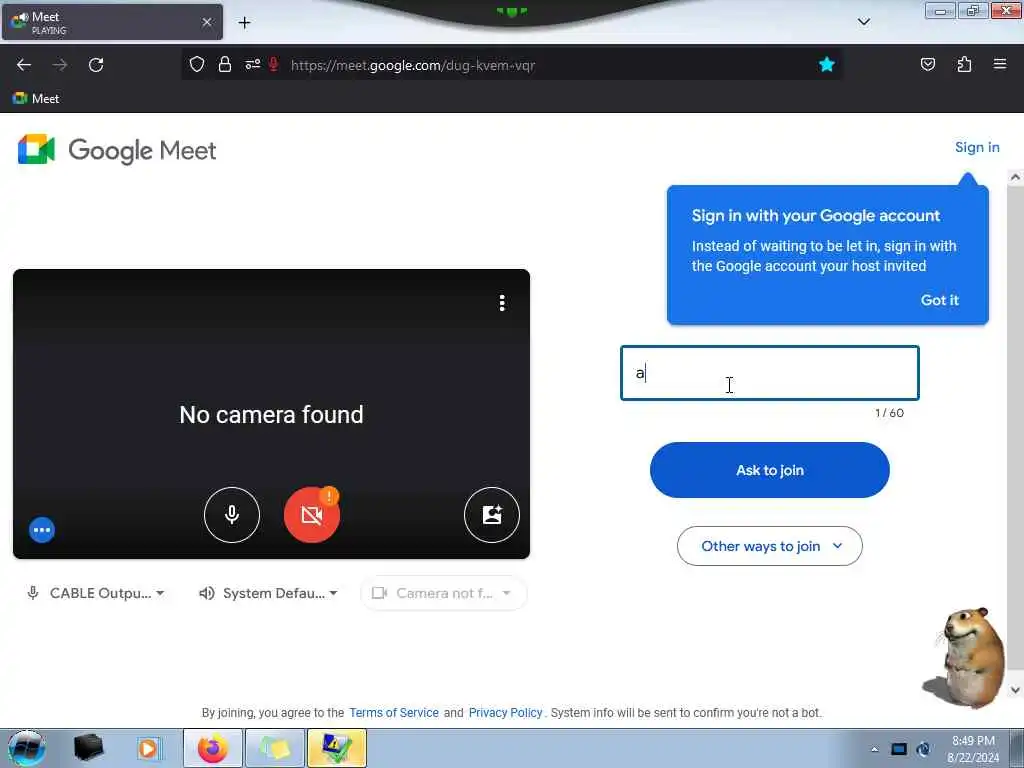Click the orange camera warning badge
Viewport: 1024px width, 768px height.
point(329,496)
